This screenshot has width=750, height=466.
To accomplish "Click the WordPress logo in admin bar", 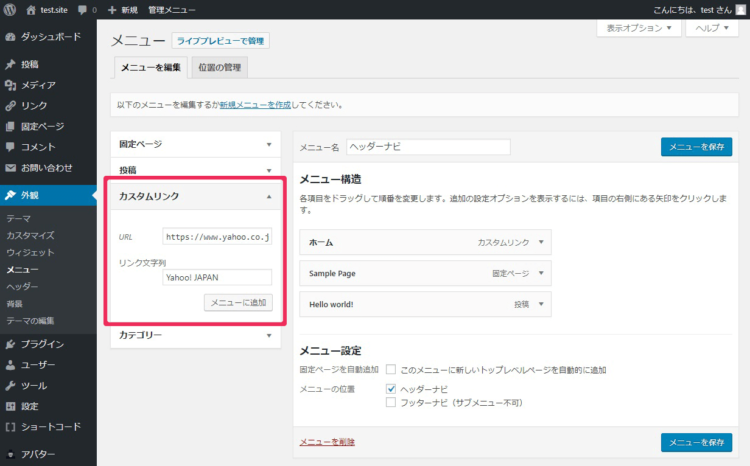I will click(x=11, y=9).
